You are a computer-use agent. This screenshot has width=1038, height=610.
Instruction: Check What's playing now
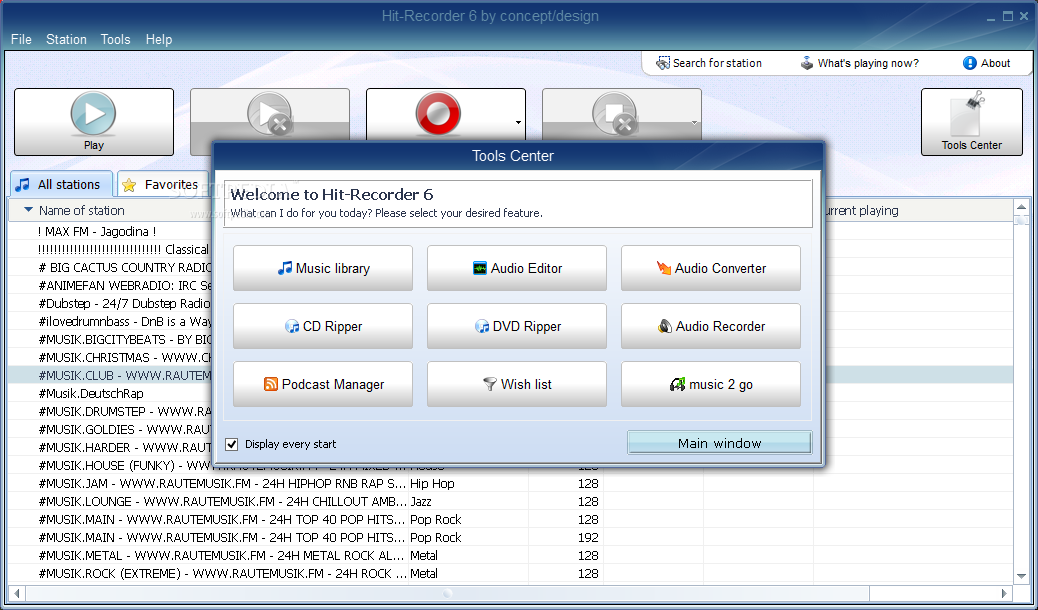pyautogui.click(x=859, y=63)
